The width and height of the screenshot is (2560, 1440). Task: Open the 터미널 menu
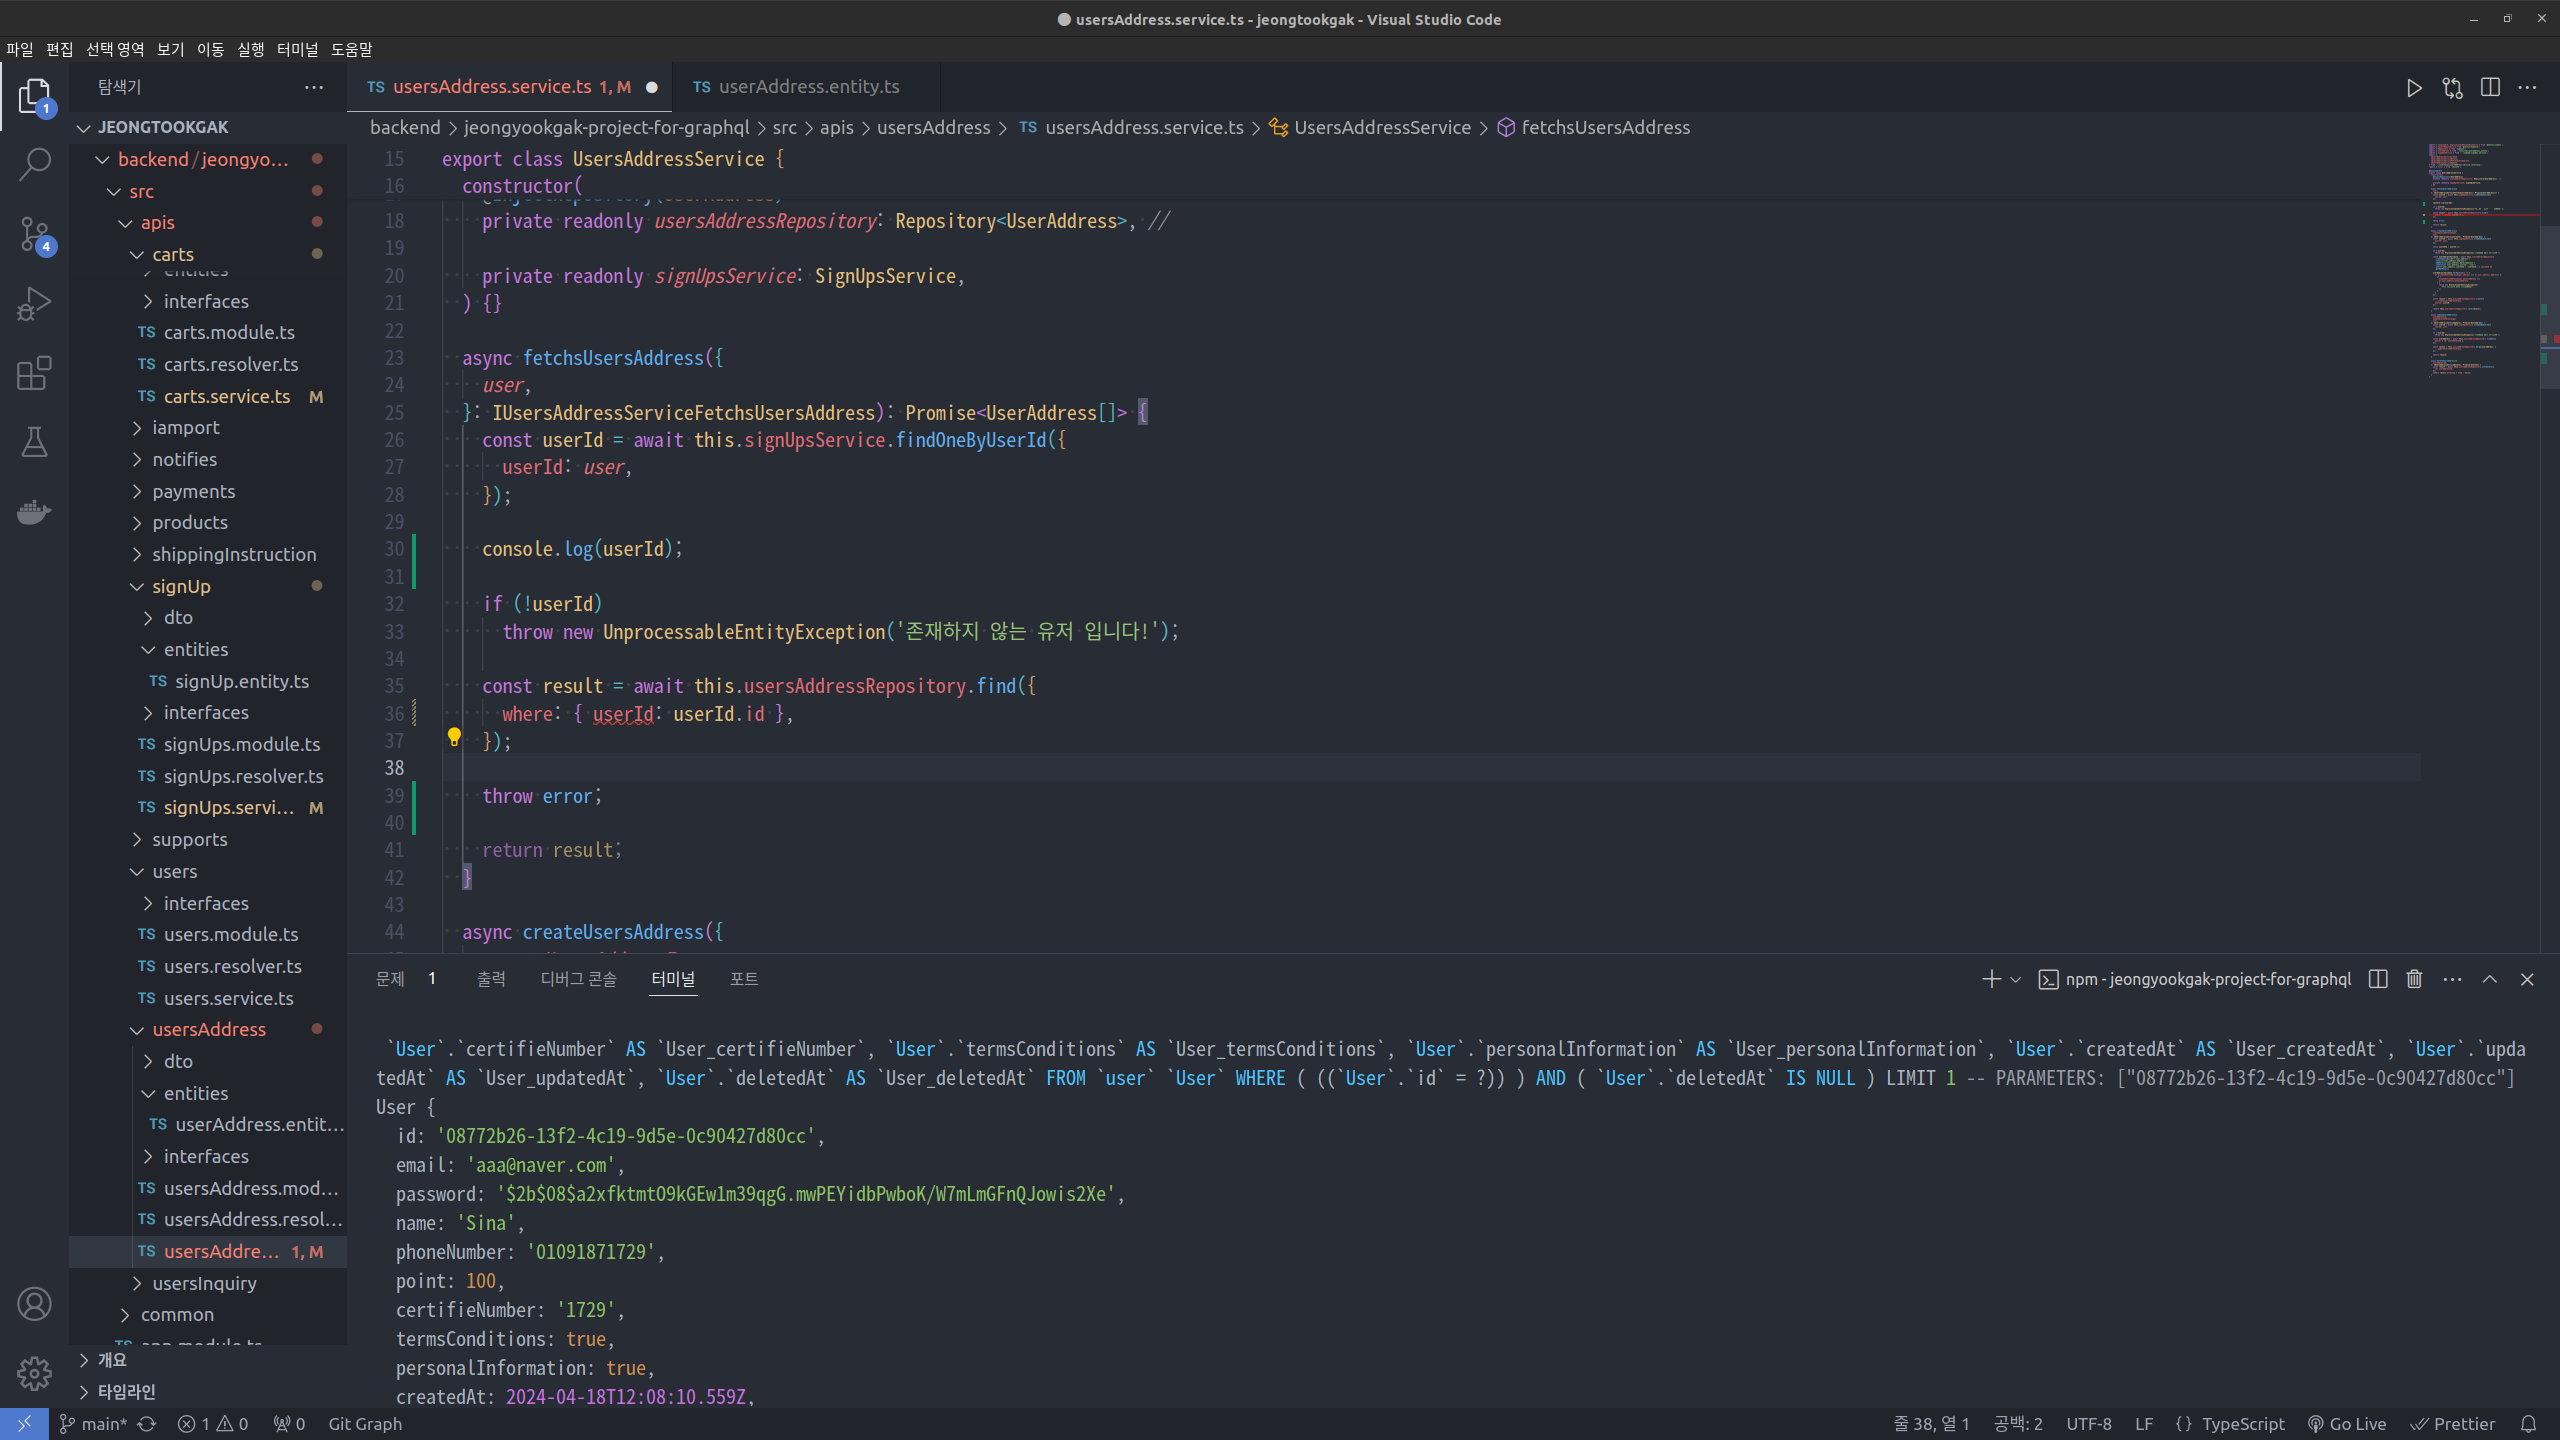pyautogui.click(x=297, y=49)
